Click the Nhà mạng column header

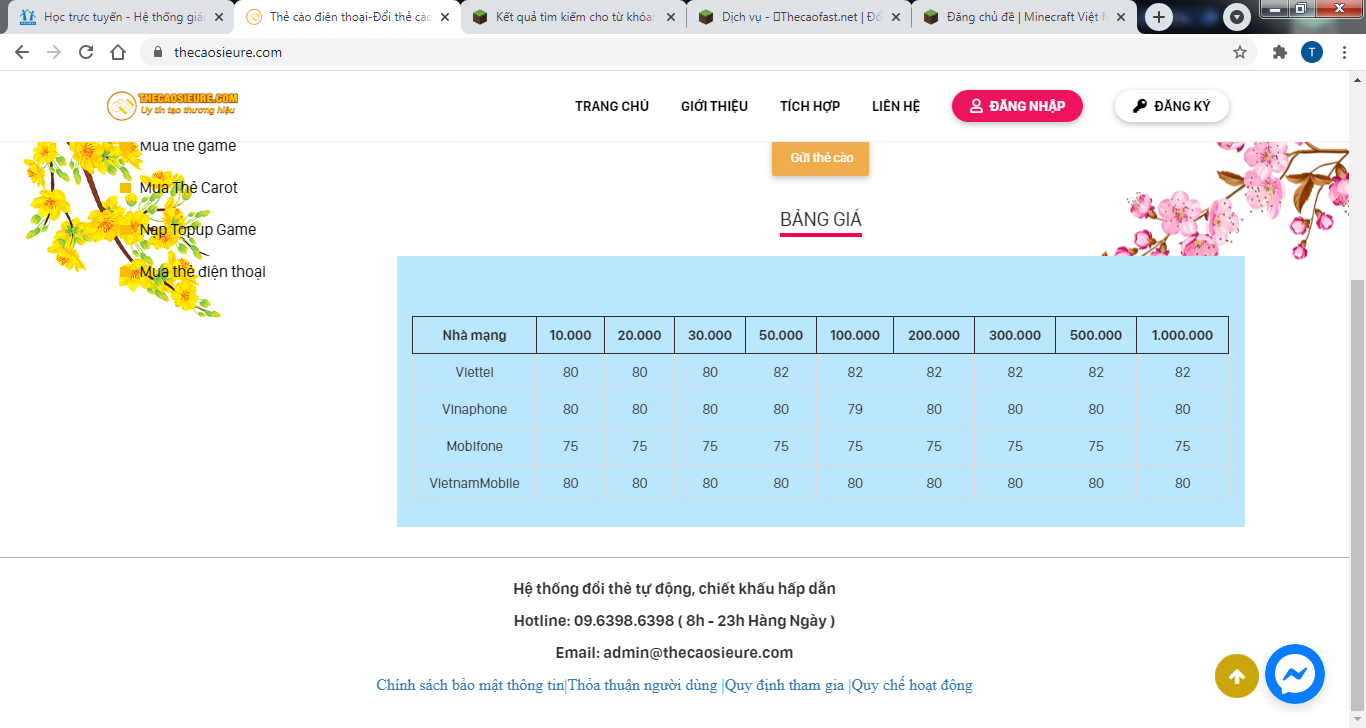(474, 335)
